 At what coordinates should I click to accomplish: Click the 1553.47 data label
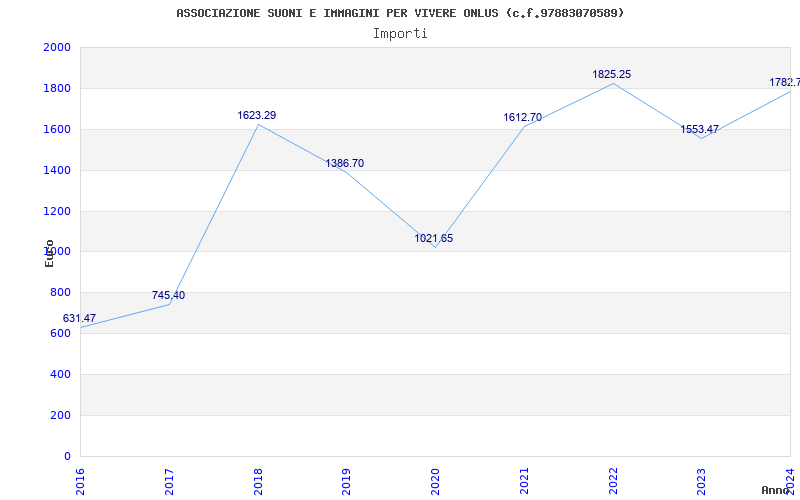(699, 130)
